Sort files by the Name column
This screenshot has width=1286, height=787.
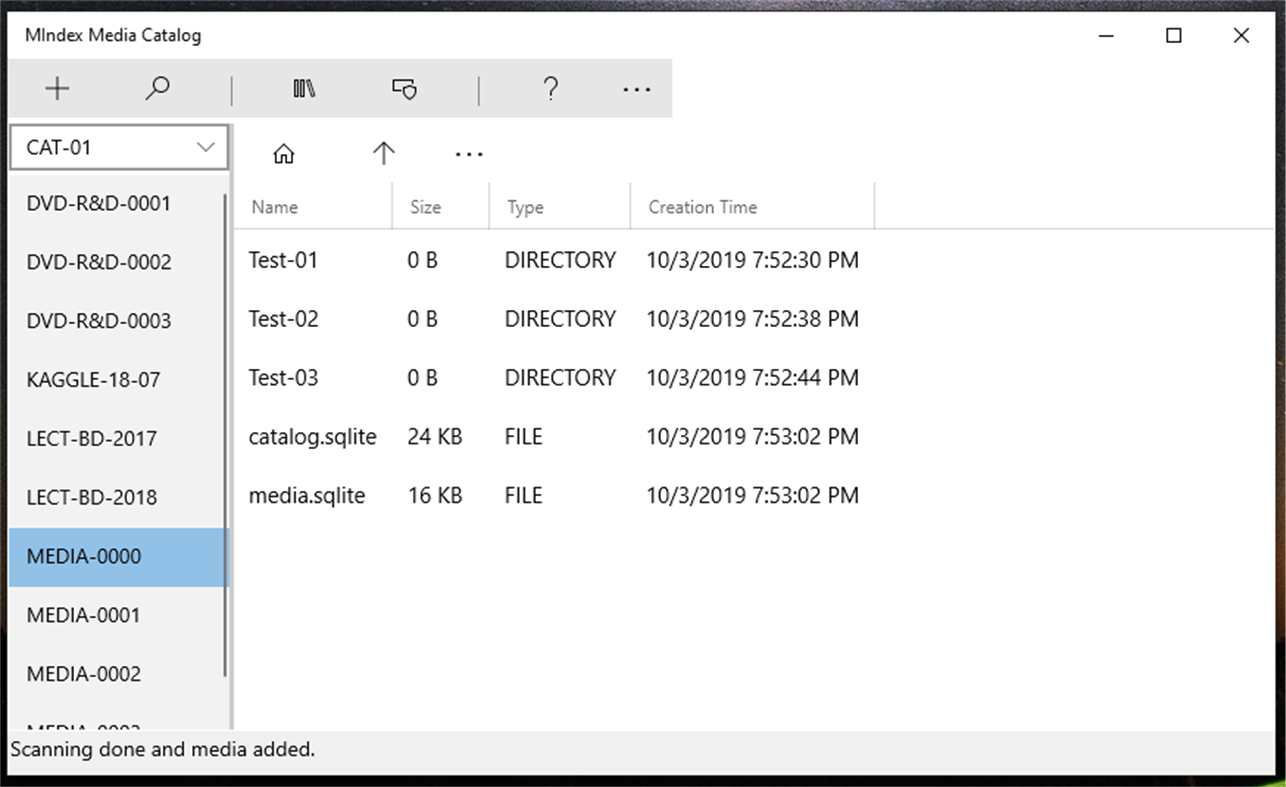point(274,207)
